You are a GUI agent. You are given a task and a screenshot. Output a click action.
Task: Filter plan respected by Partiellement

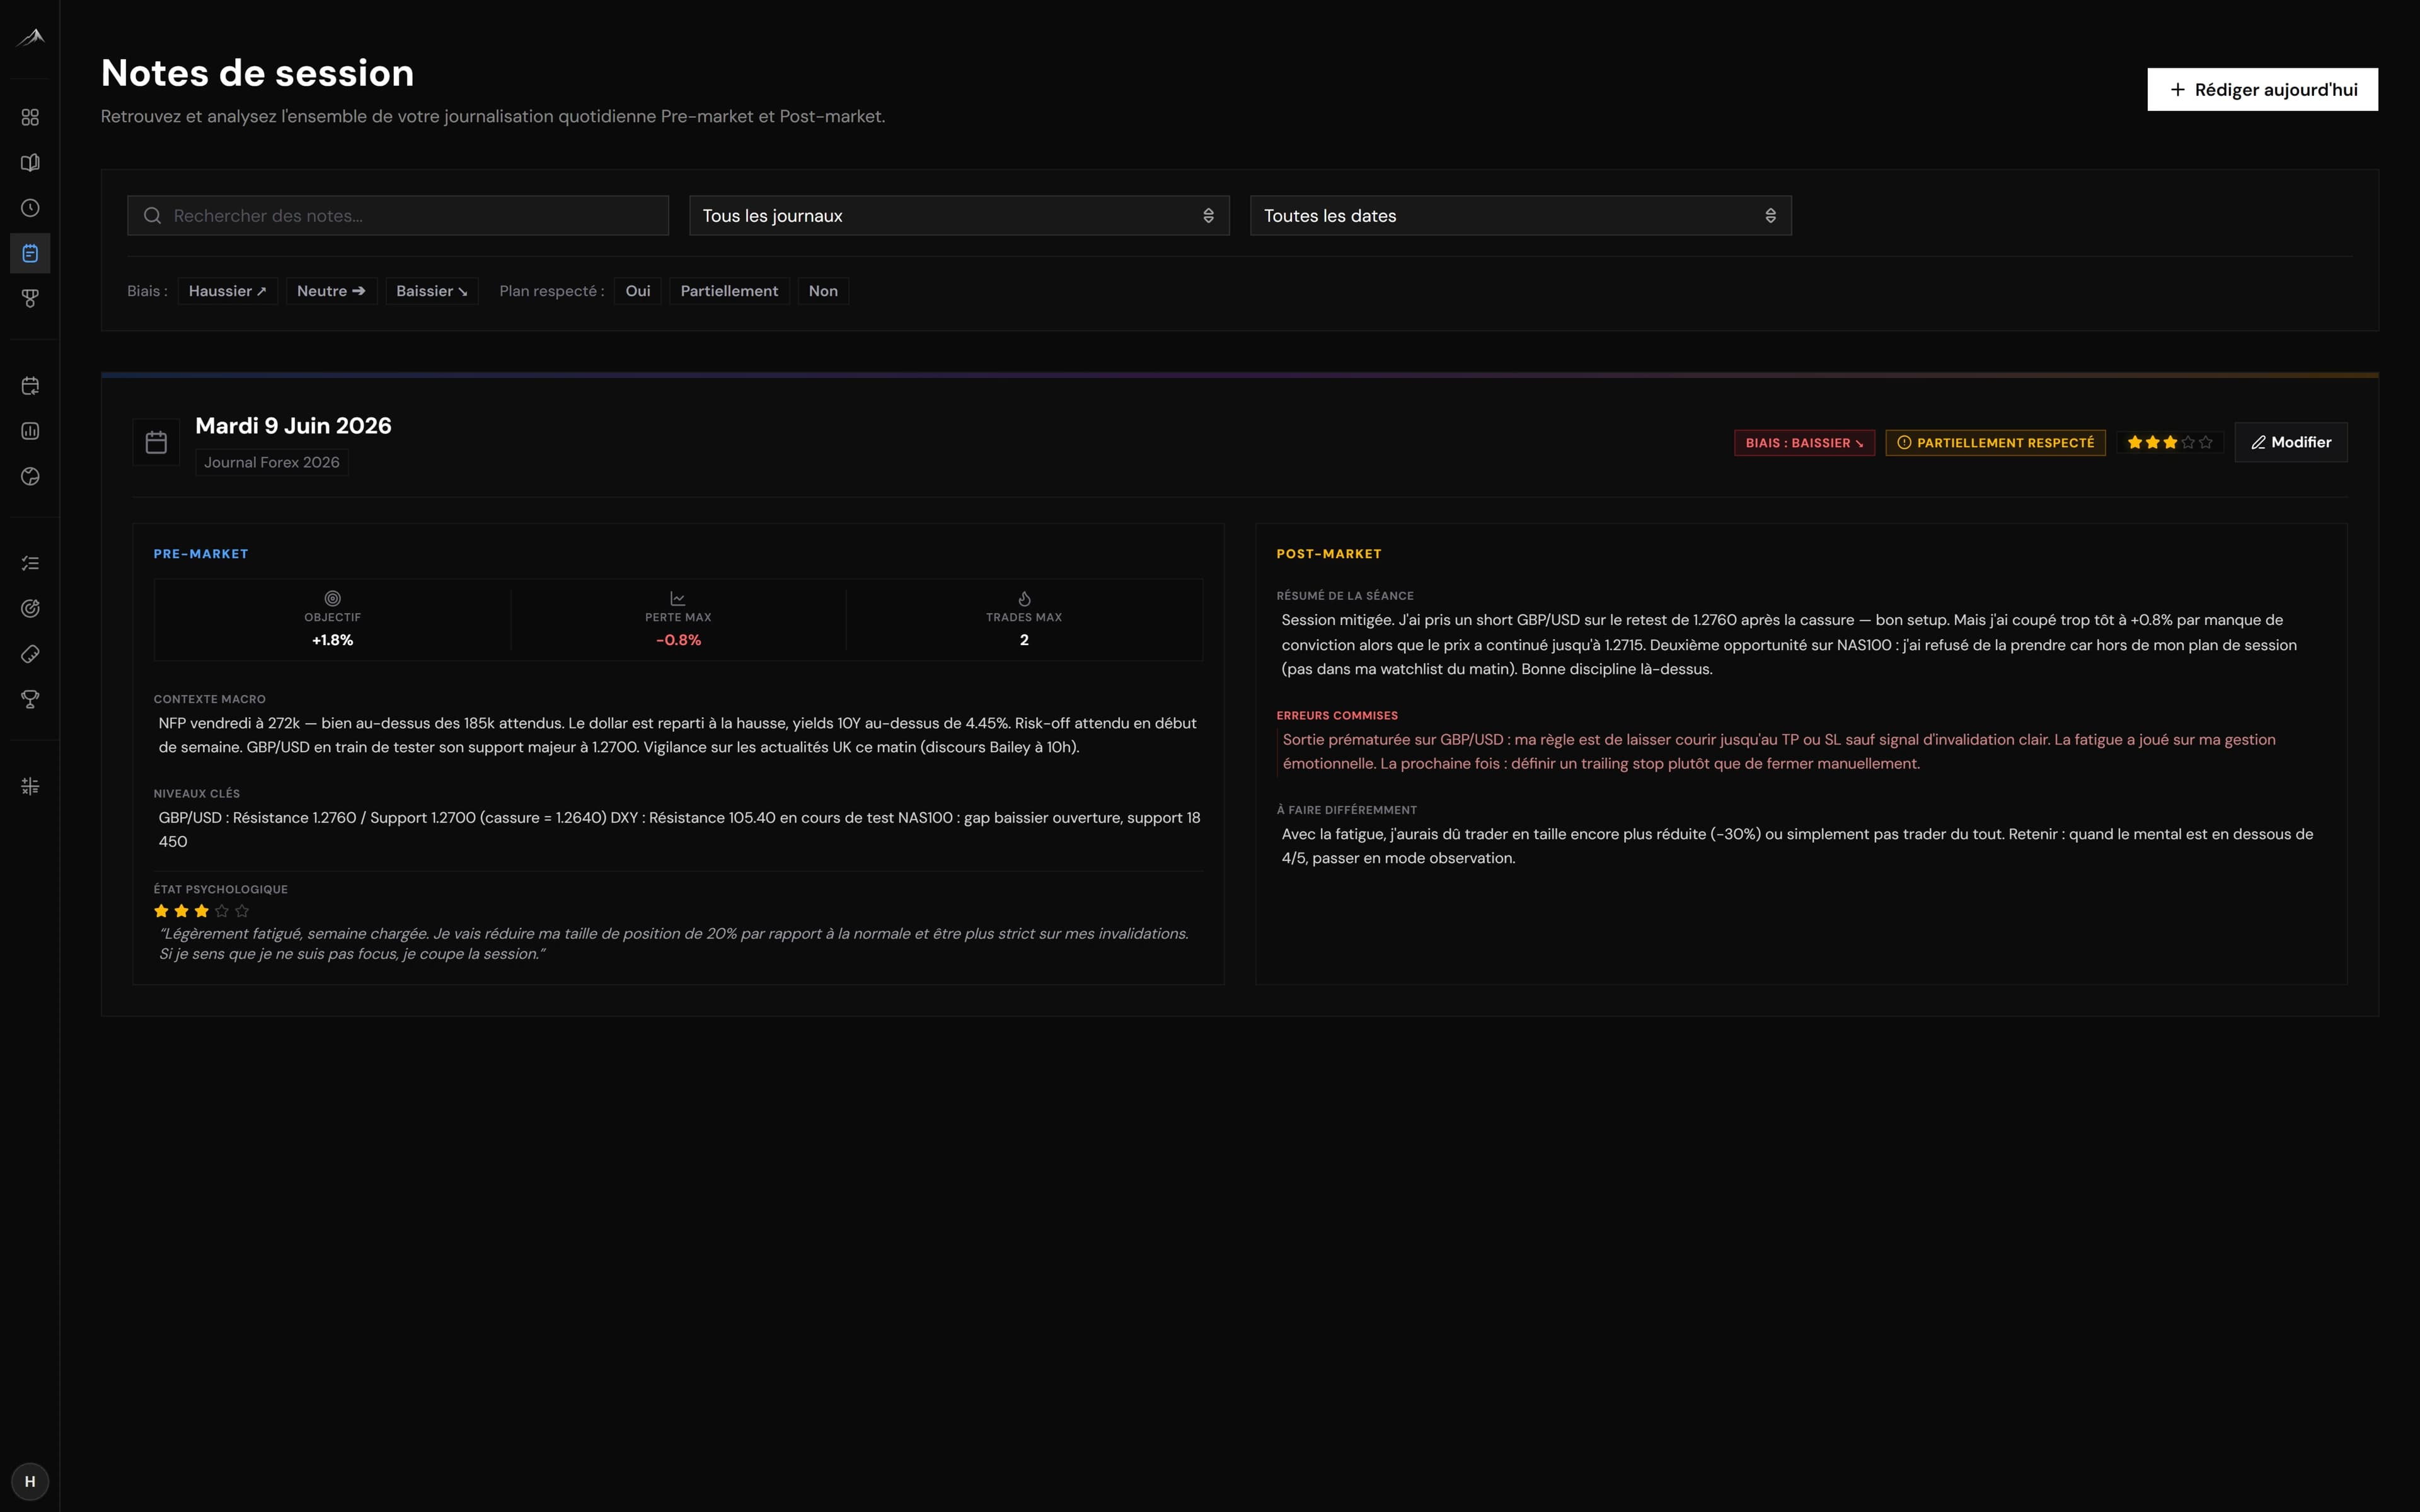point(729,291)
